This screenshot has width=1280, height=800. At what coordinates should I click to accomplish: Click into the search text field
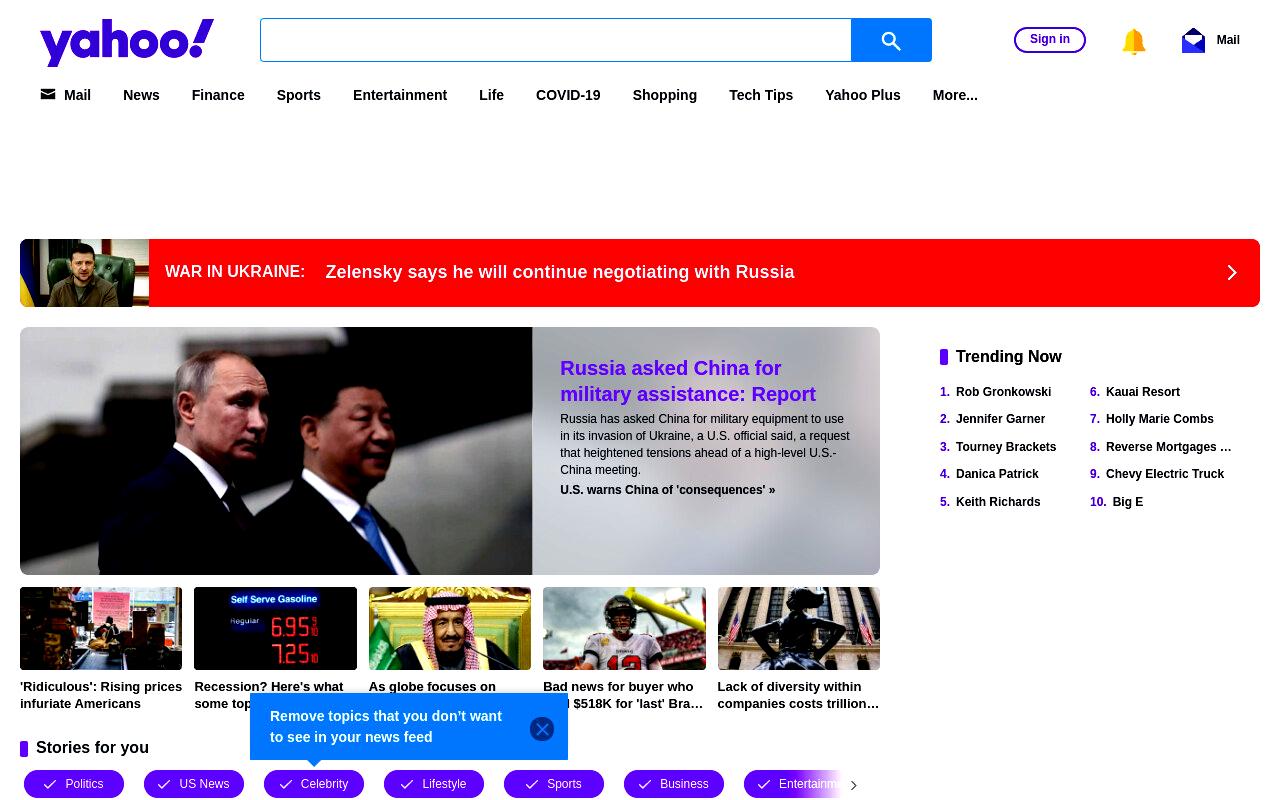tap(556, 40)
